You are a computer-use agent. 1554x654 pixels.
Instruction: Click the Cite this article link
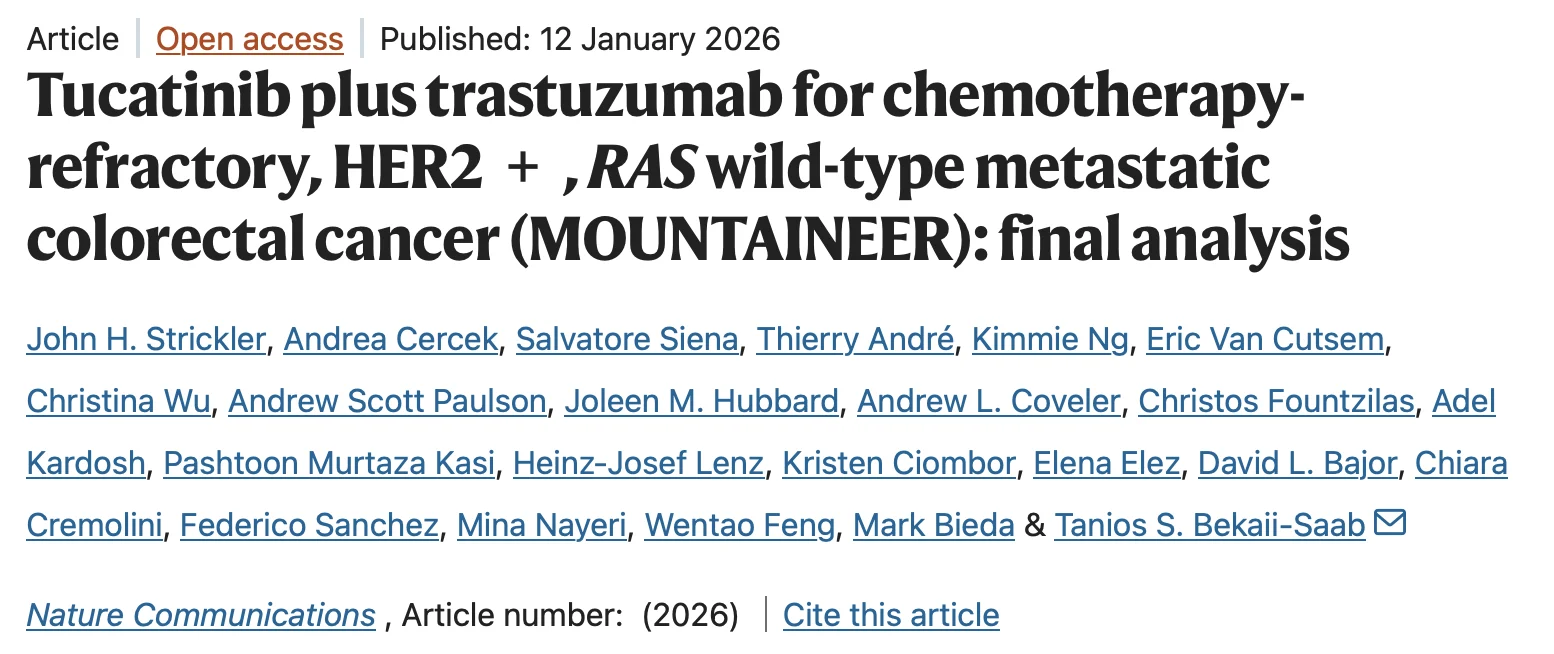coord(891,615)
